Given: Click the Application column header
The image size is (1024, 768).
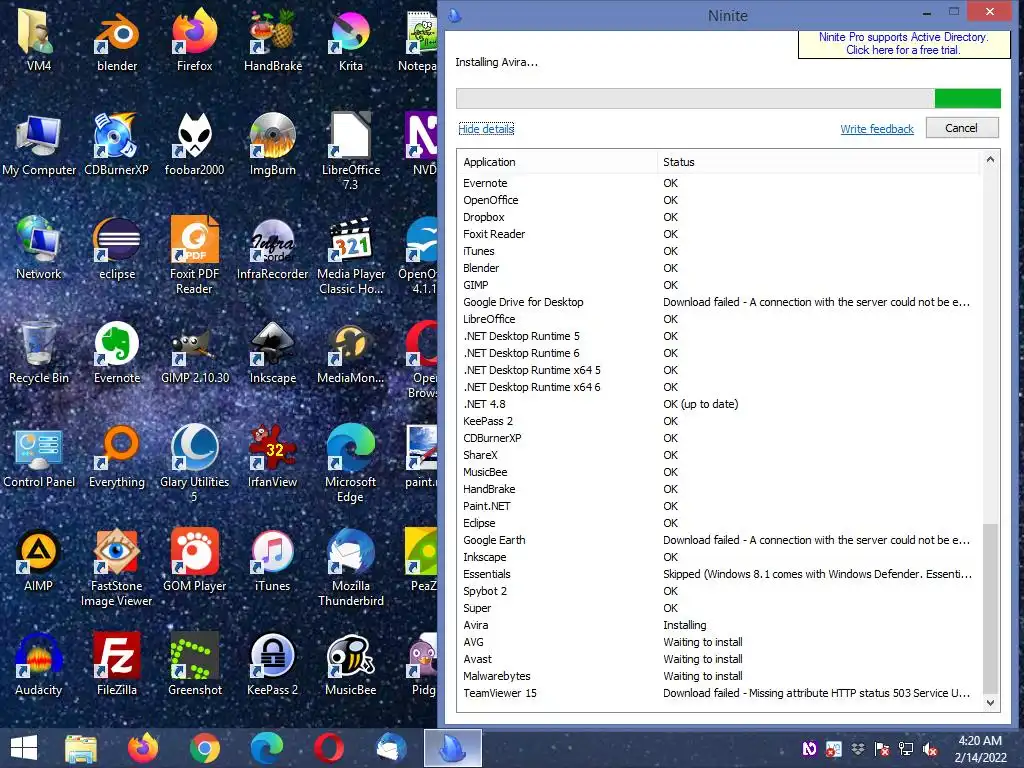Looking at the screenshot, I should click(x=557, y=162).
